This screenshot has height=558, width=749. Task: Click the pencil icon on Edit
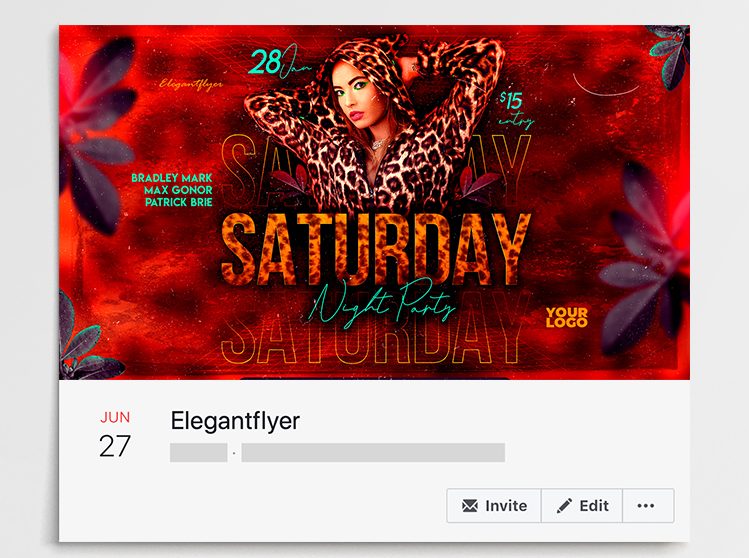[x=564, y=505]
